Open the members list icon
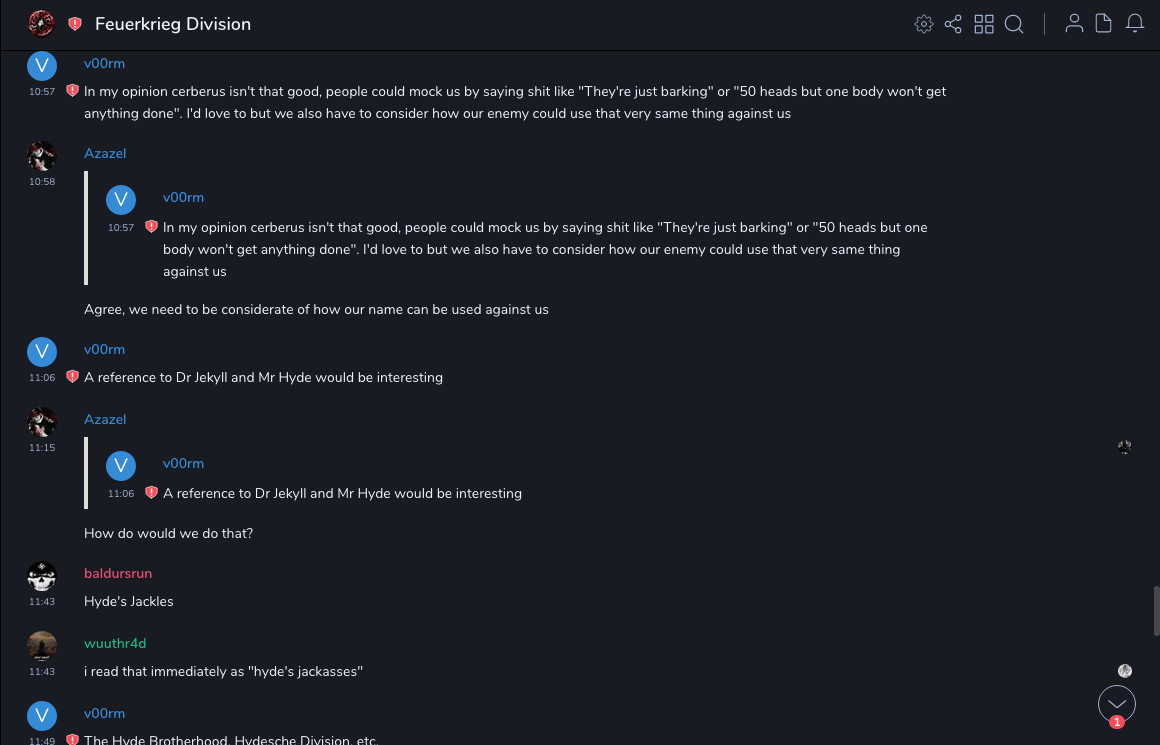 pos(1074,24)
